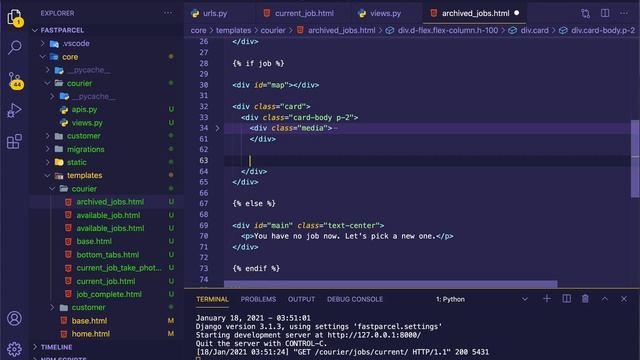Open base.html inside the courier folder

click(94, 241)
